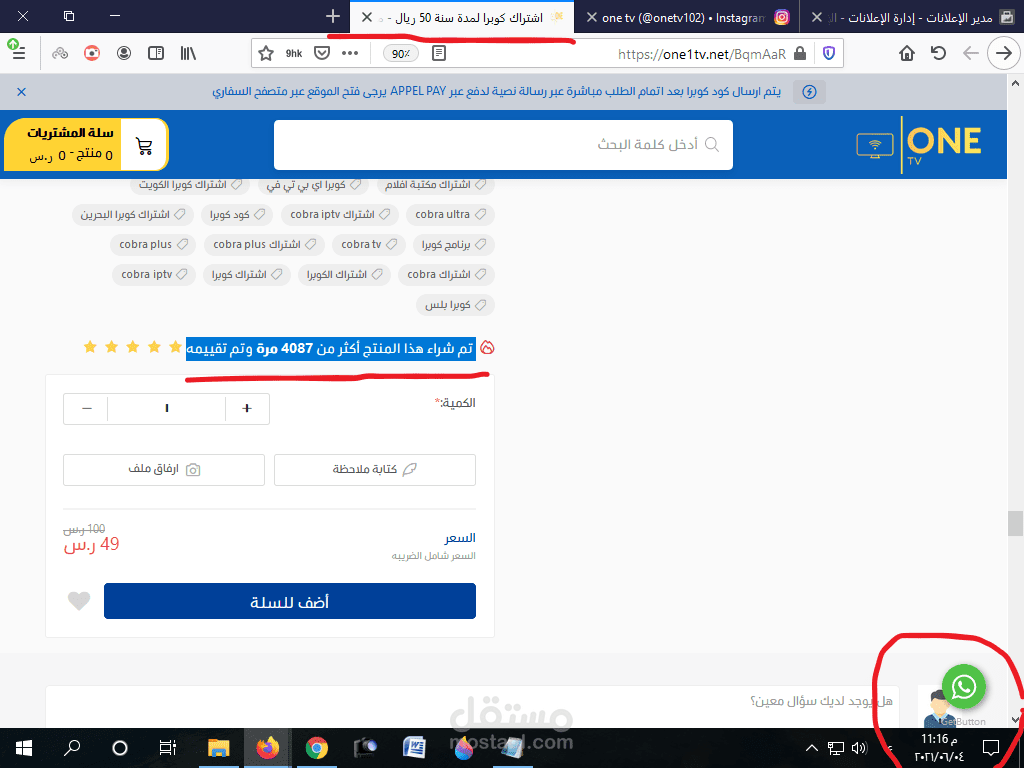Click the اشتراك مكتبة افلام tag
This screenshot has height=768, width=1024.
click(x=435, y=185)
